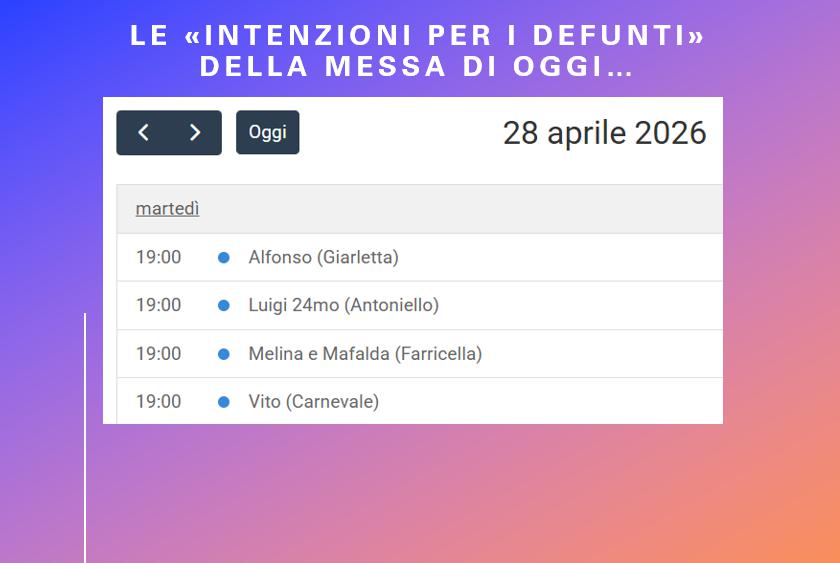The image size is (840, 563).
Task: Click the Oggi button
Action: pyautogui.click(x=267, y=133)
